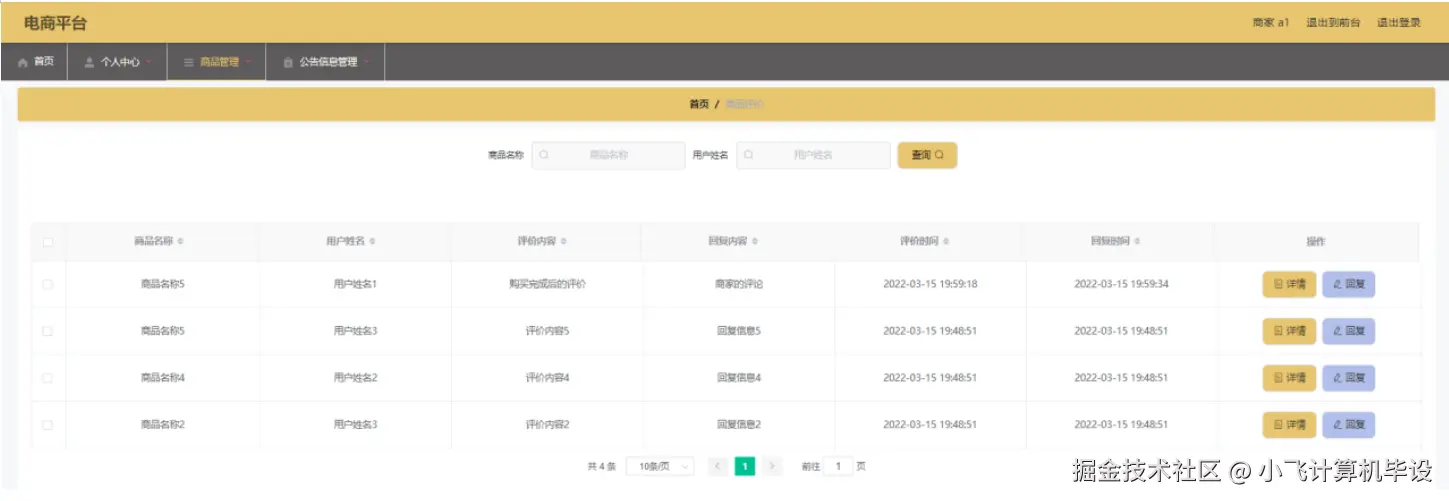The image size is (1449, 501).
Task: Expand the 商品管理 menu
Action: pos(217,62)
